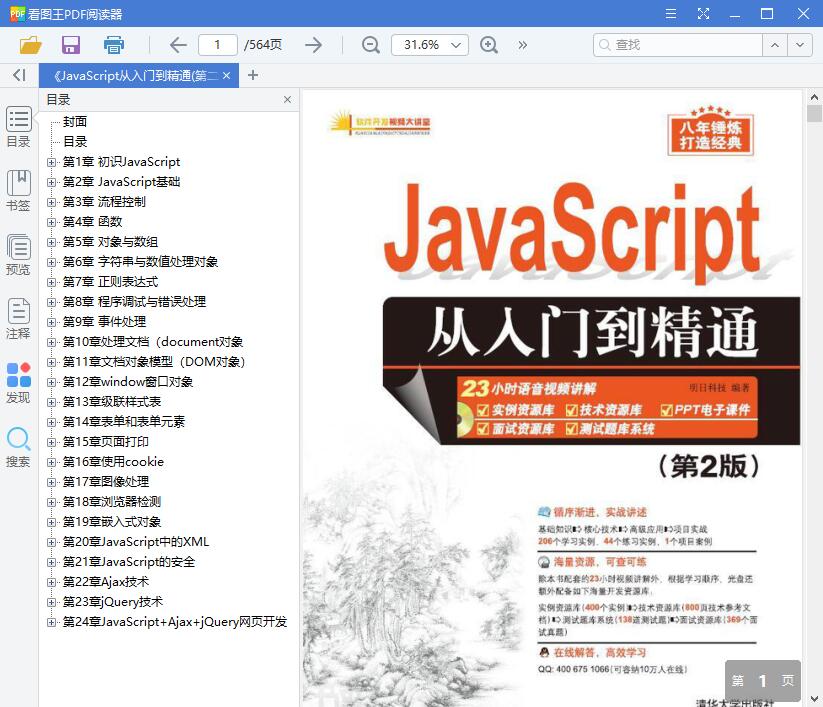Expand 第2章 JavaScript基础 node

[x=51, y=182]
